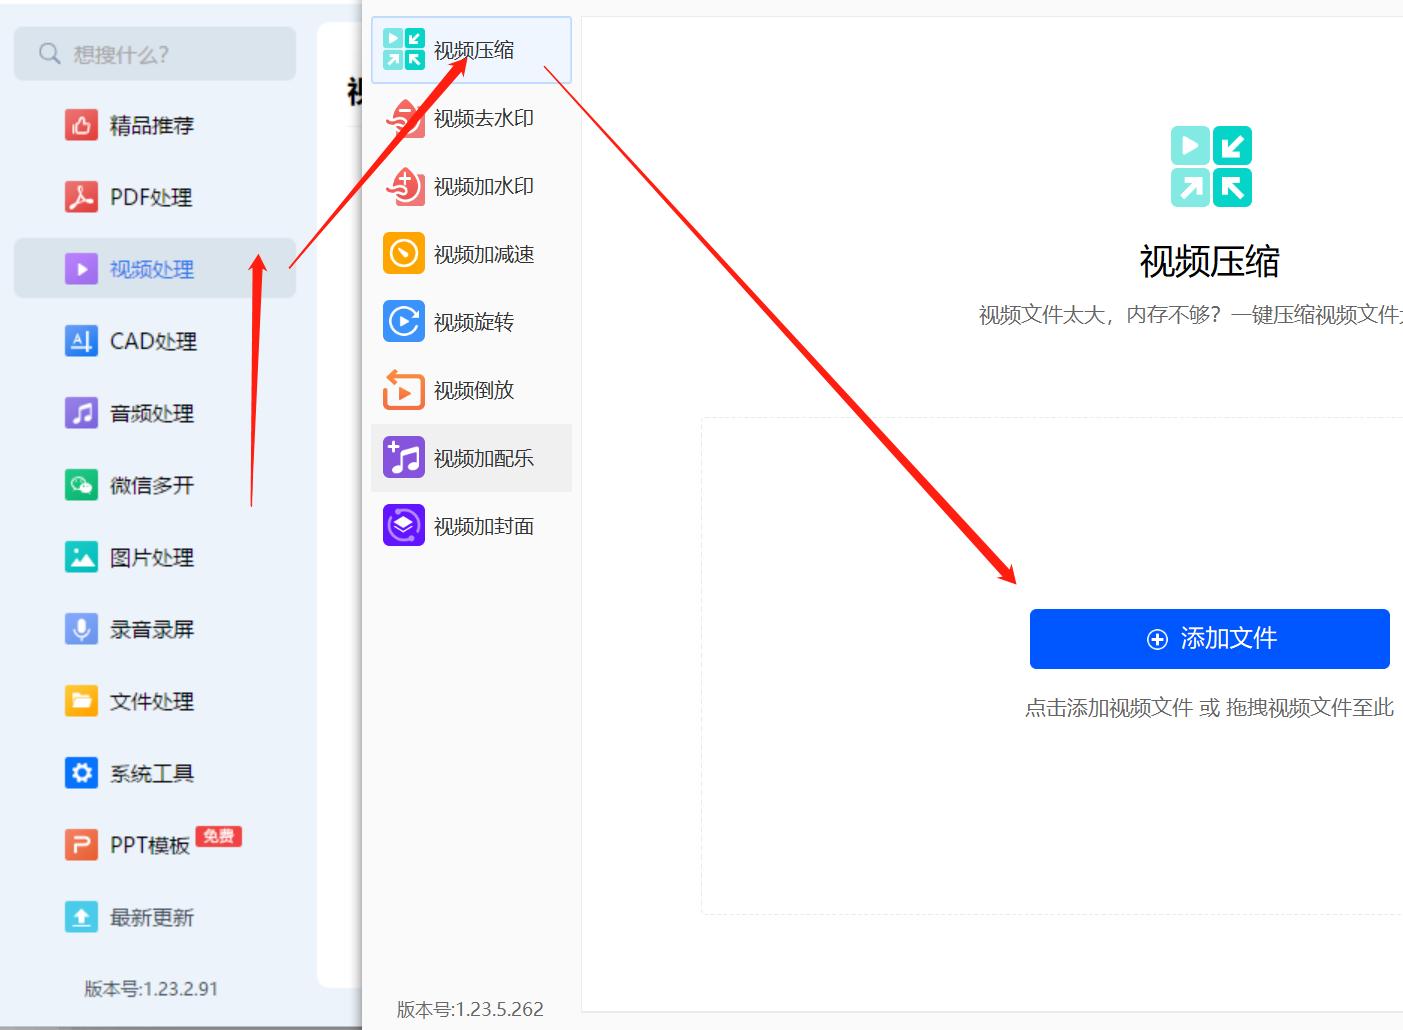Select 音频处理 in the sidebar

(150, 413)
